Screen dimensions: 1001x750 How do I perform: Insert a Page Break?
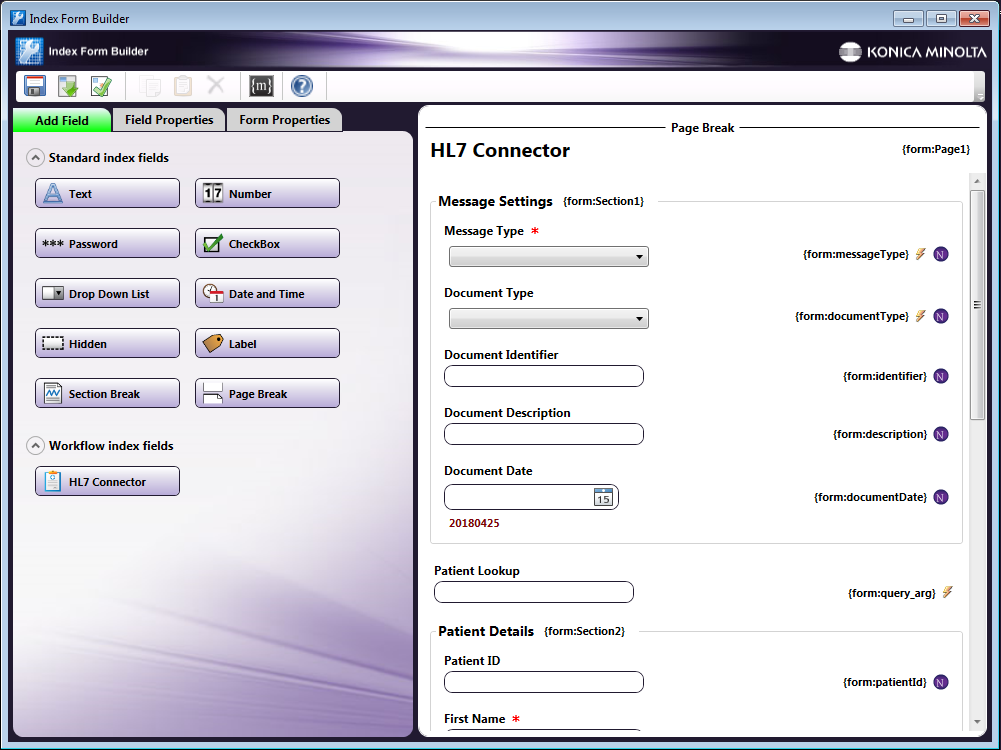[267, 393]
